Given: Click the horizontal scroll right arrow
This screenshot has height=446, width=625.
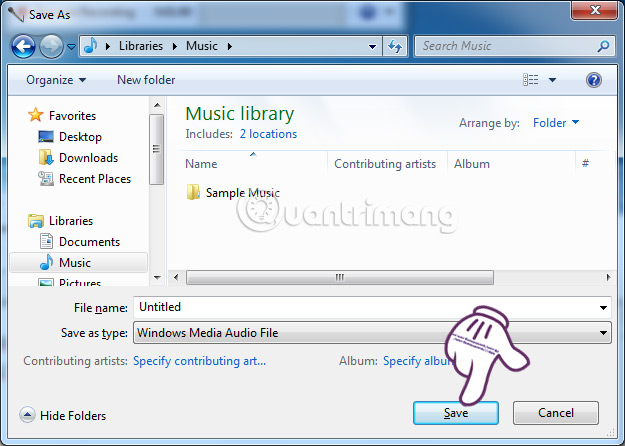Looking at the screenshot, I should pos(608,277).
